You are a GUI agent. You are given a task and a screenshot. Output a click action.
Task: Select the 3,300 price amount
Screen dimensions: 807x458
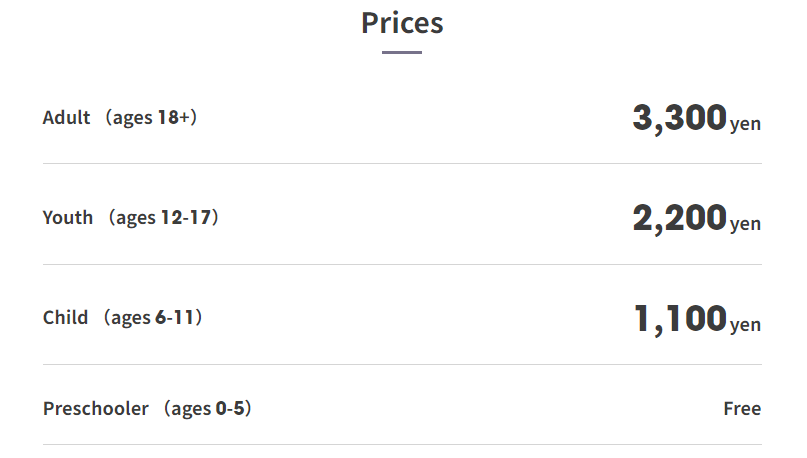coord(679,118)
